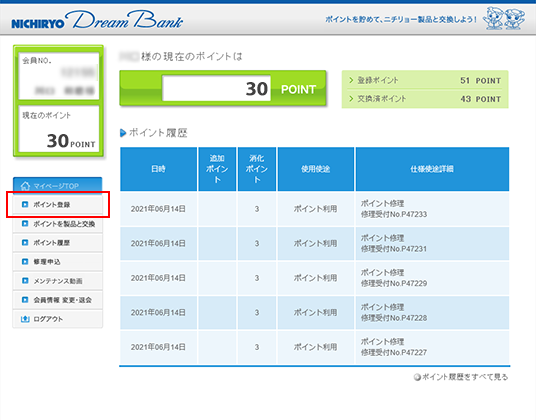Open 会員情報 変更・退会 menu item

click(x=57, y=300)
